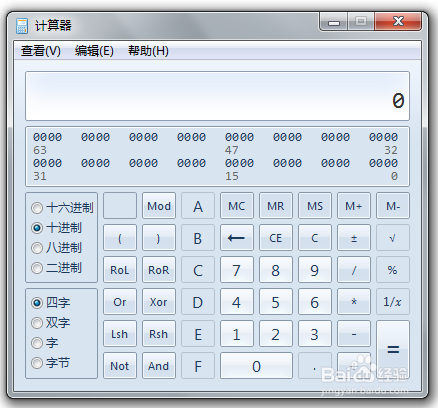Click the hex digit D key
The height and width of the screenshot is (408, 438).
pos(198,302)
